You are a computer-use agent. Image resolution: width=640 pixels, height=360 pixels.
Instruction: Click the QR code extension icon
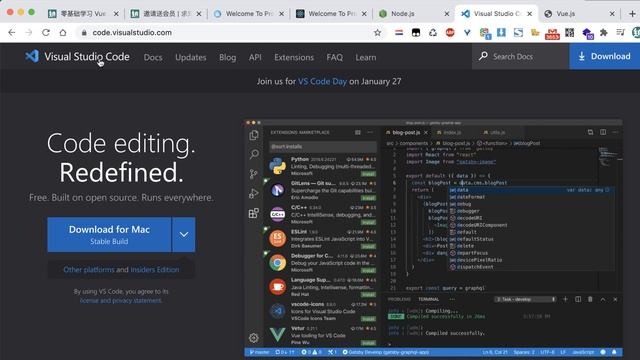(569, 33)
